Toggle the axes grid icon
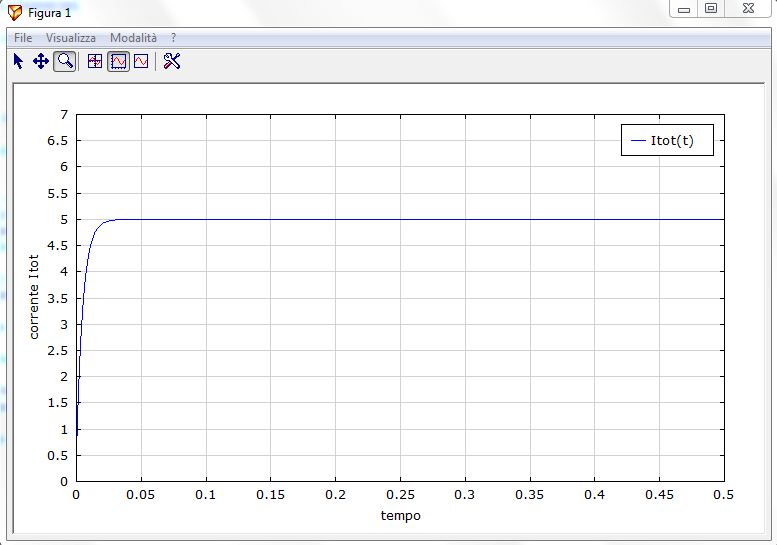Screen dimensions: 777x545 [95, 61]
